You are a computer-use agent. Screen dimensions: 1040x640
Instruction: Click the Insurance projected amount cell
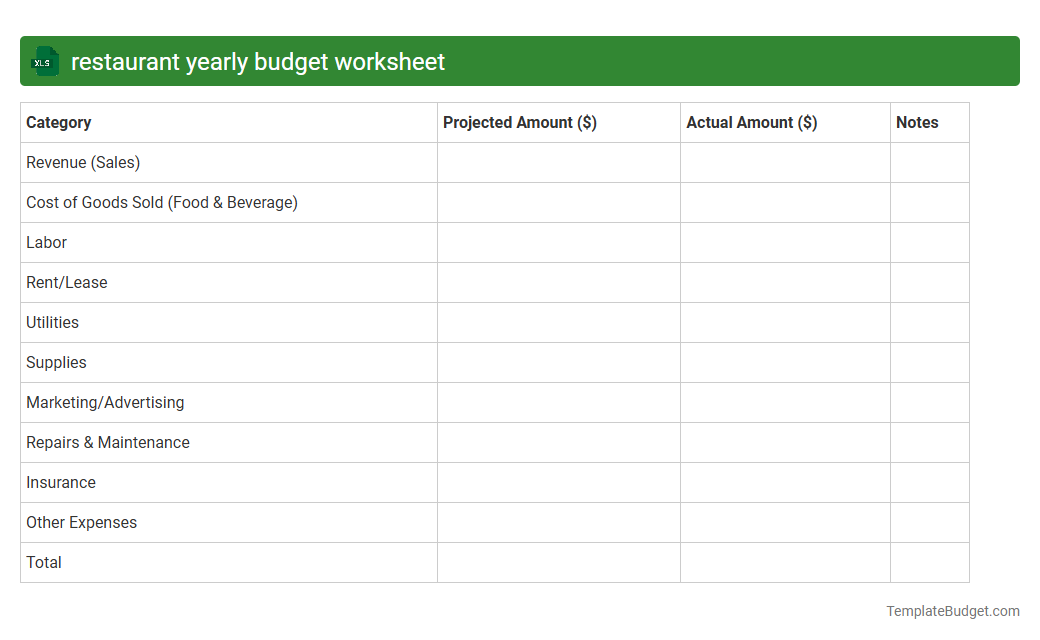click(558, 482)
